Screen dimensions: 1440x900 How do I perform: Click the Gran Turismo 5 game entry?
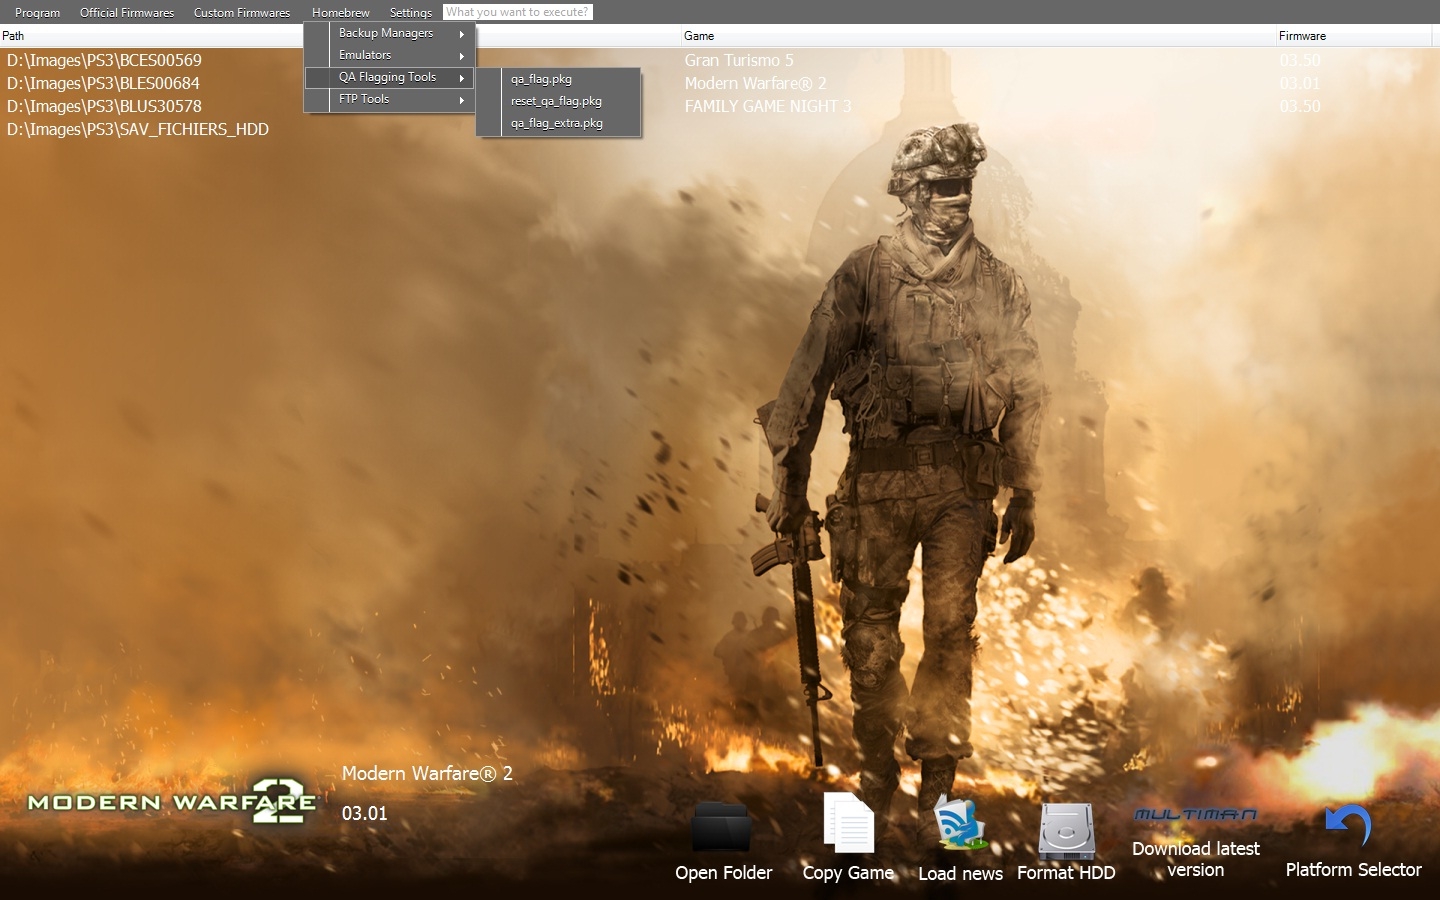(x=739, y=60)
